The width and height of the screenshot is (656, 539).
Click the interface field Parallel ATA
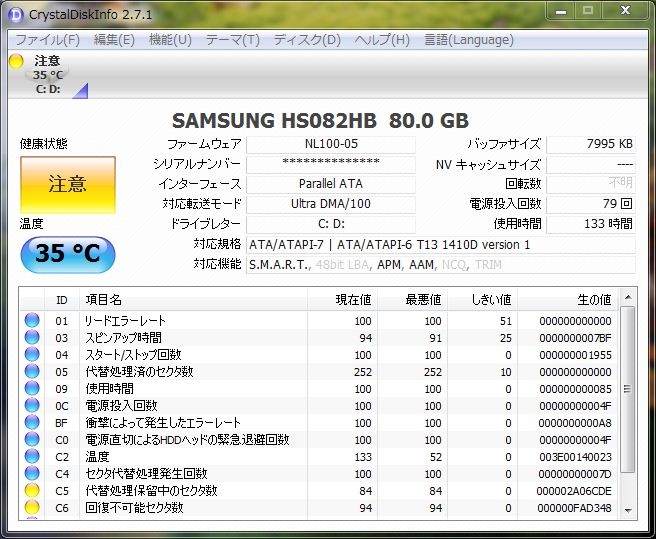[331, 184]
